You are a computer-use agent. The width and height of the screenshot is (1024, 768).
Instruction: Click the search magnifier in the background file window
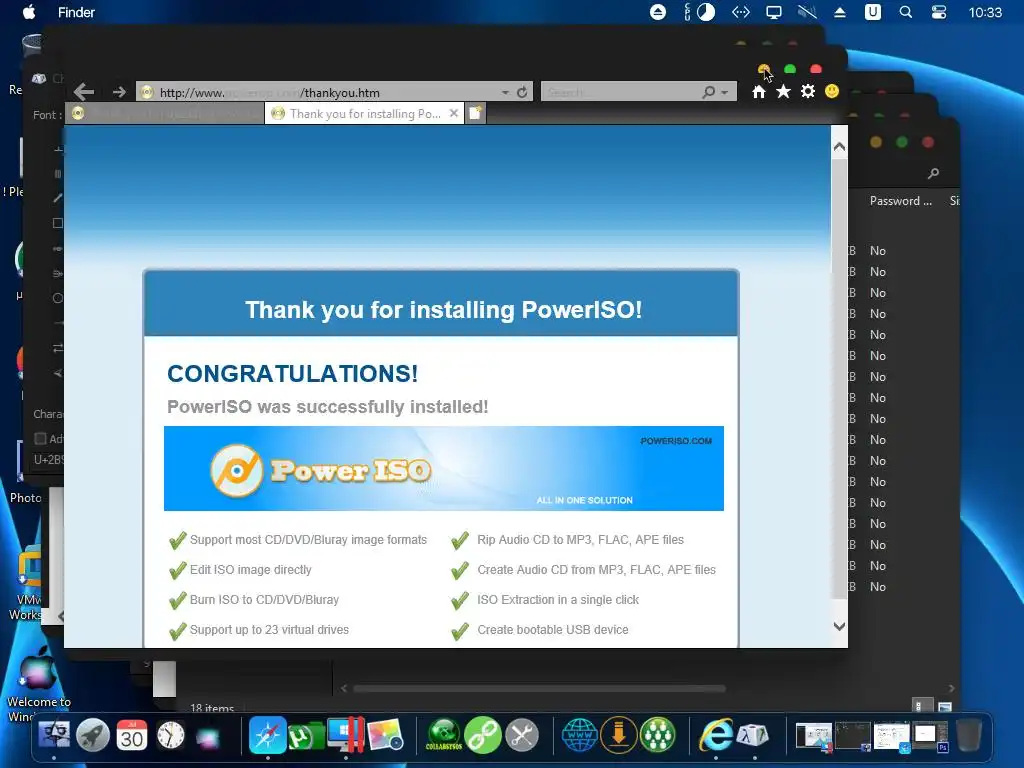click(933, 173)
